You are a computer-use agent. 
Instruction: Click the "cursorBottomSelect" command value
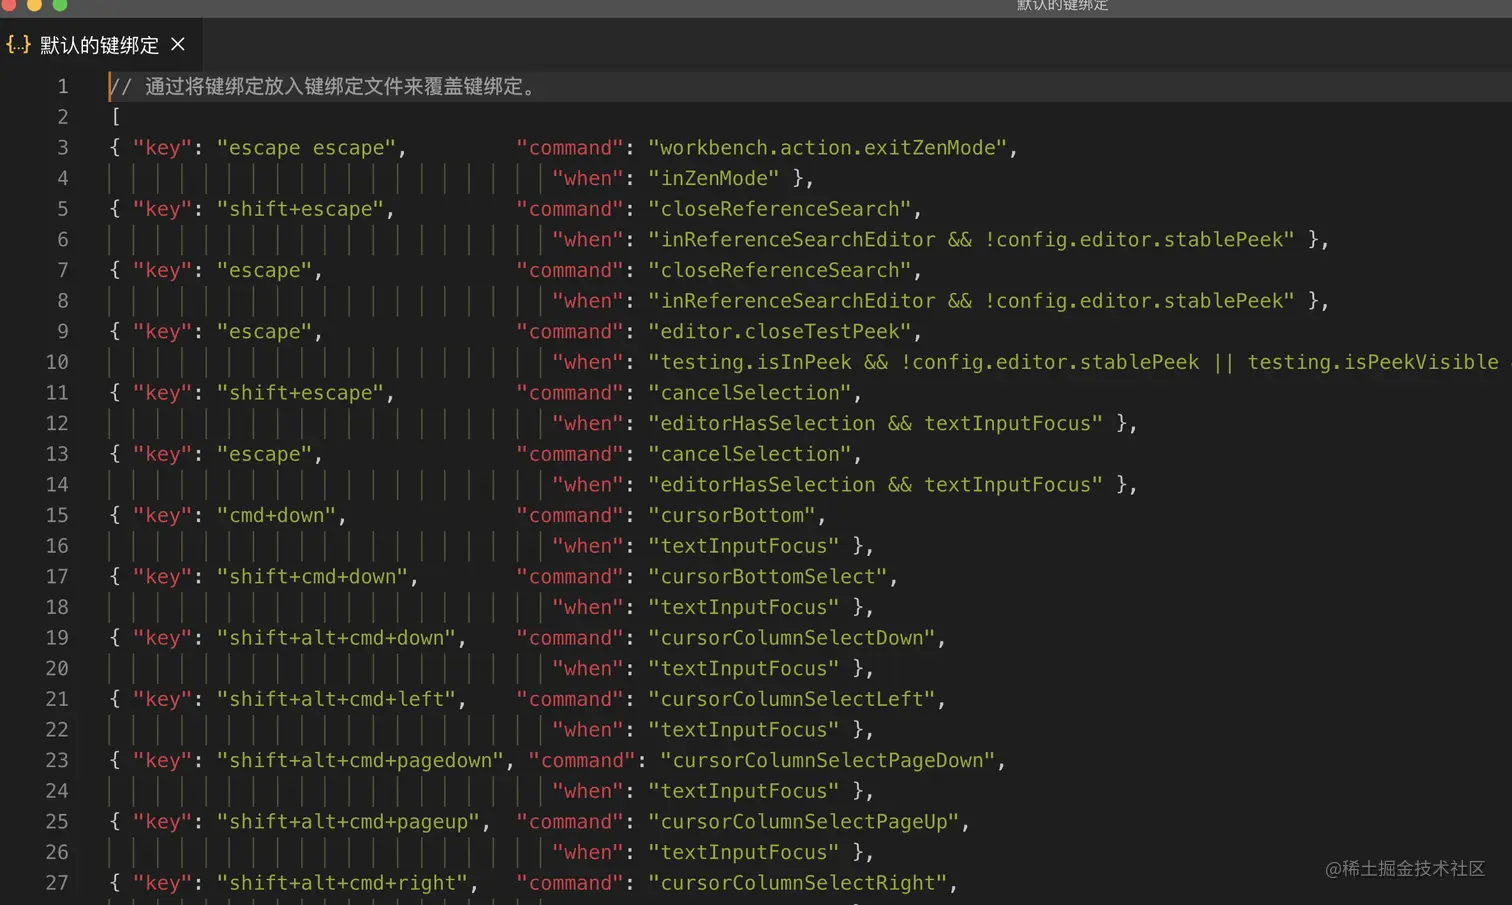767,577
